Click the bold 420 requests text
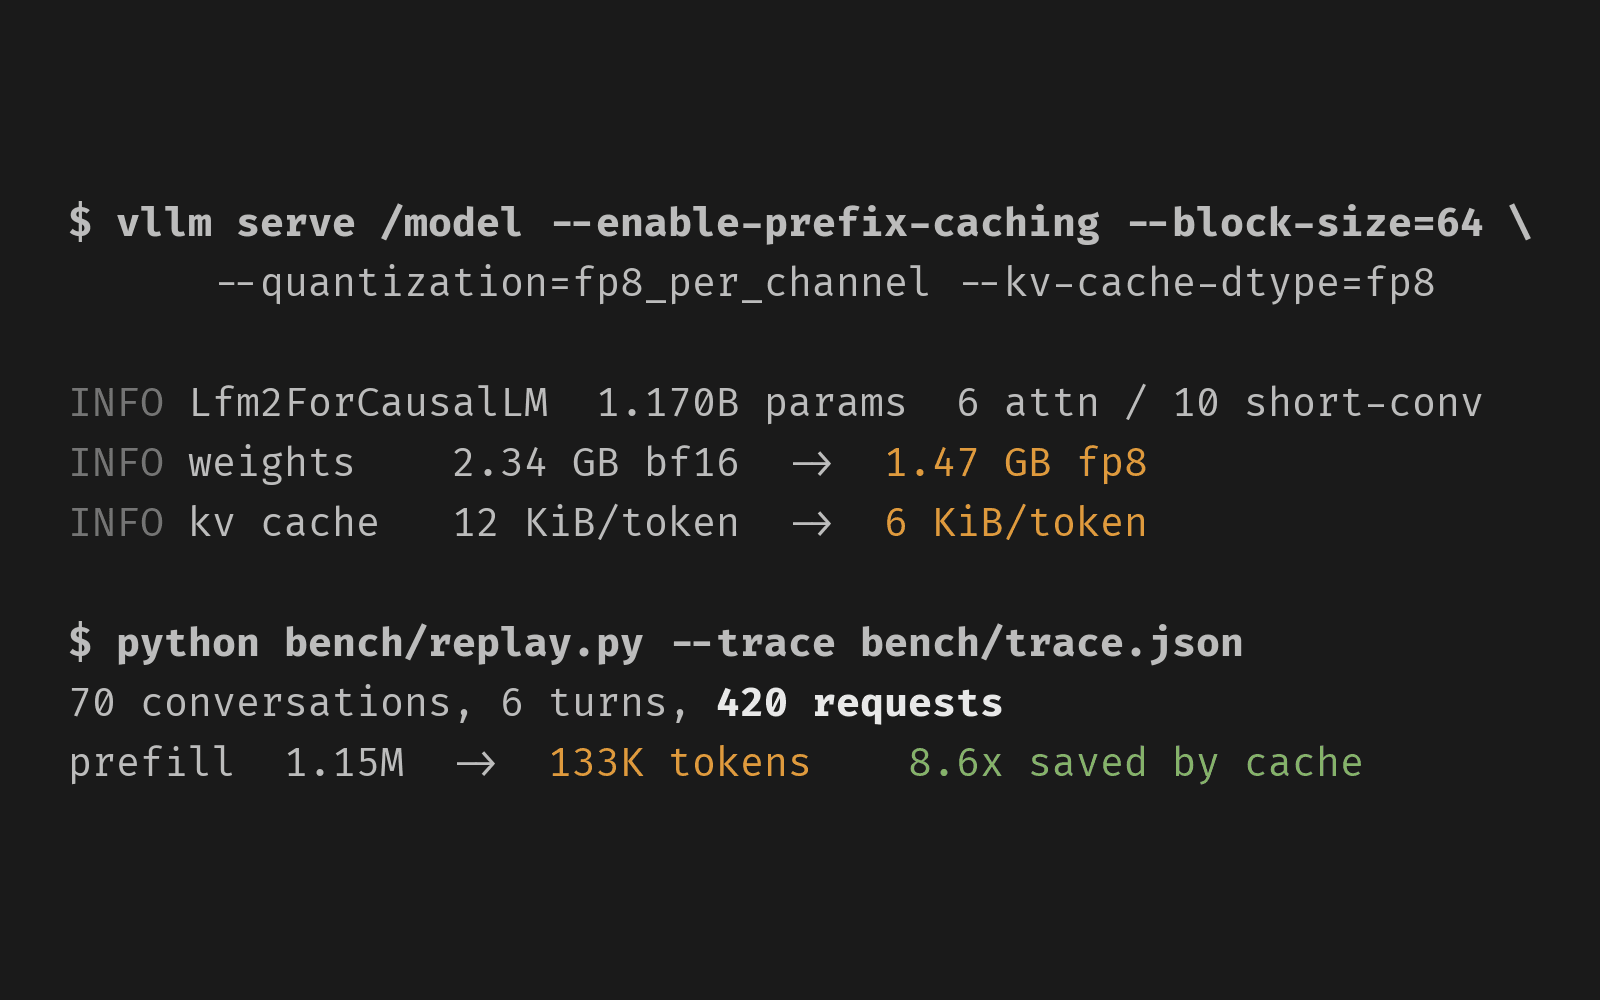Screen dimensions: 1600x1000 pyautogui.click(x=860, y=704)
